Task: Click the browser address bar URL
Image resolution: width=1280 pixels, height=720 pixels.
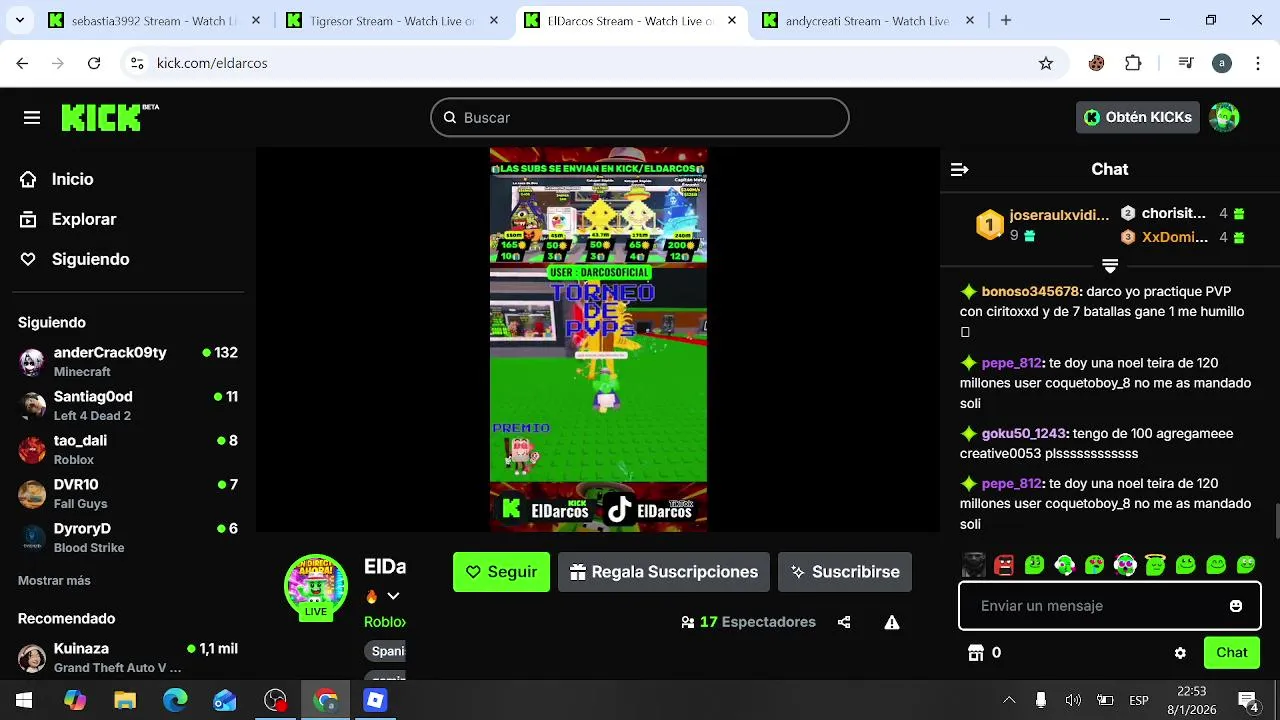Action: 212,63
